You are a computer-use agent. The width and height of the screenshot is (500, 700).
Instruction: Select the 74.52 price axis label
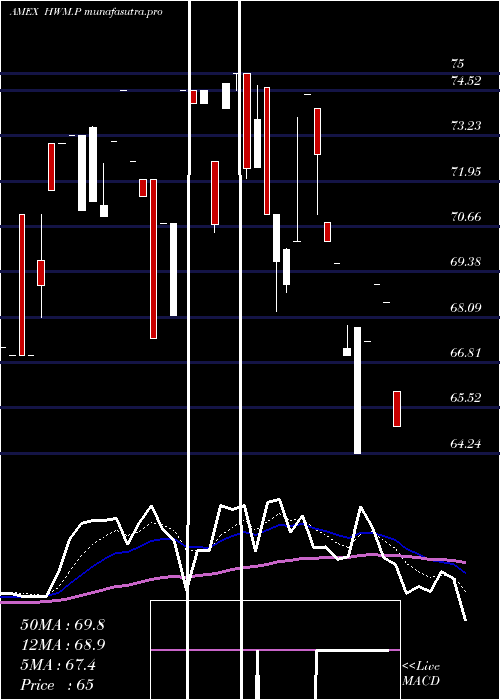[466, 81]
